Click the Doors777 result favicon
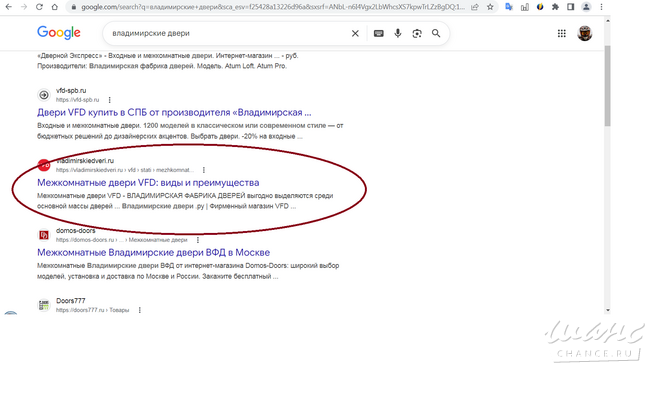Viewport: 670px width, 393px height. (44, 305)
